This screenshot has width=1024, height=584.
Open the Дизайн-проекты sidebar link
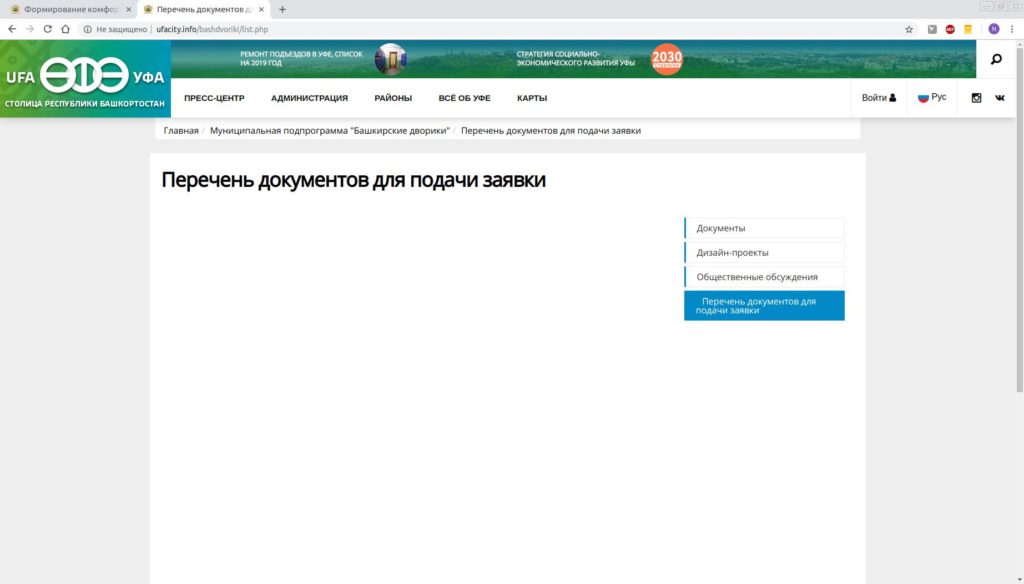[733, 252]
